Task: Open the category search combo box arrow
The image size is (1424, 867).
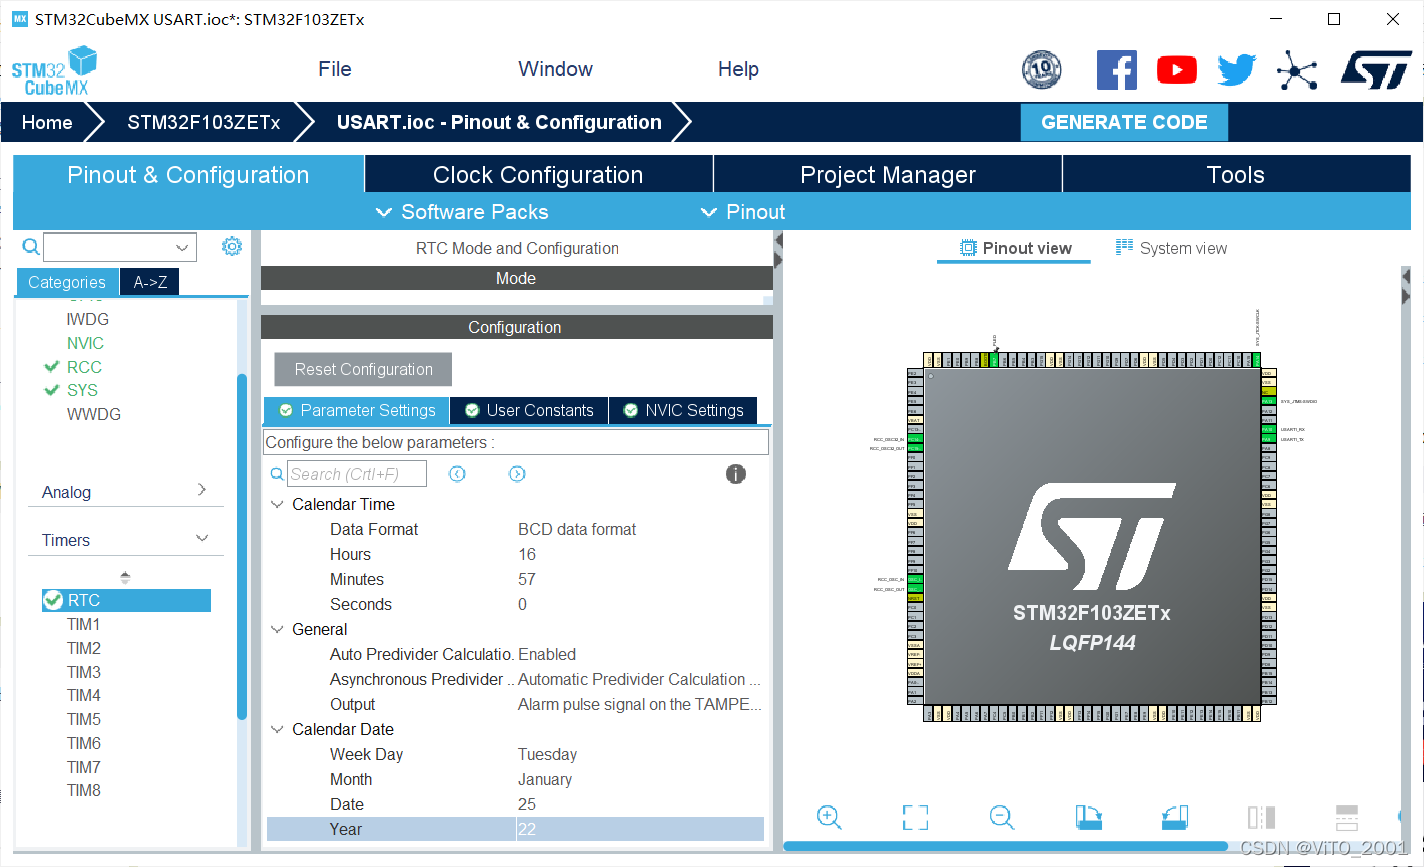Action: click(x=182, y=248)
